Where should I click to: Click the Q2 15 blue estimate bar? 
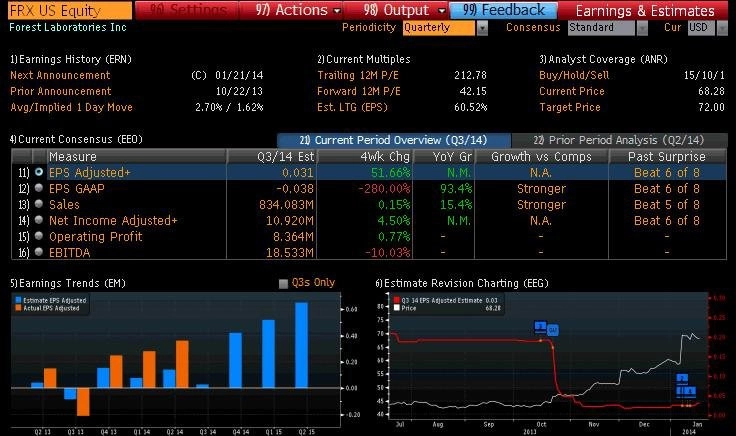tap(301, 345)
